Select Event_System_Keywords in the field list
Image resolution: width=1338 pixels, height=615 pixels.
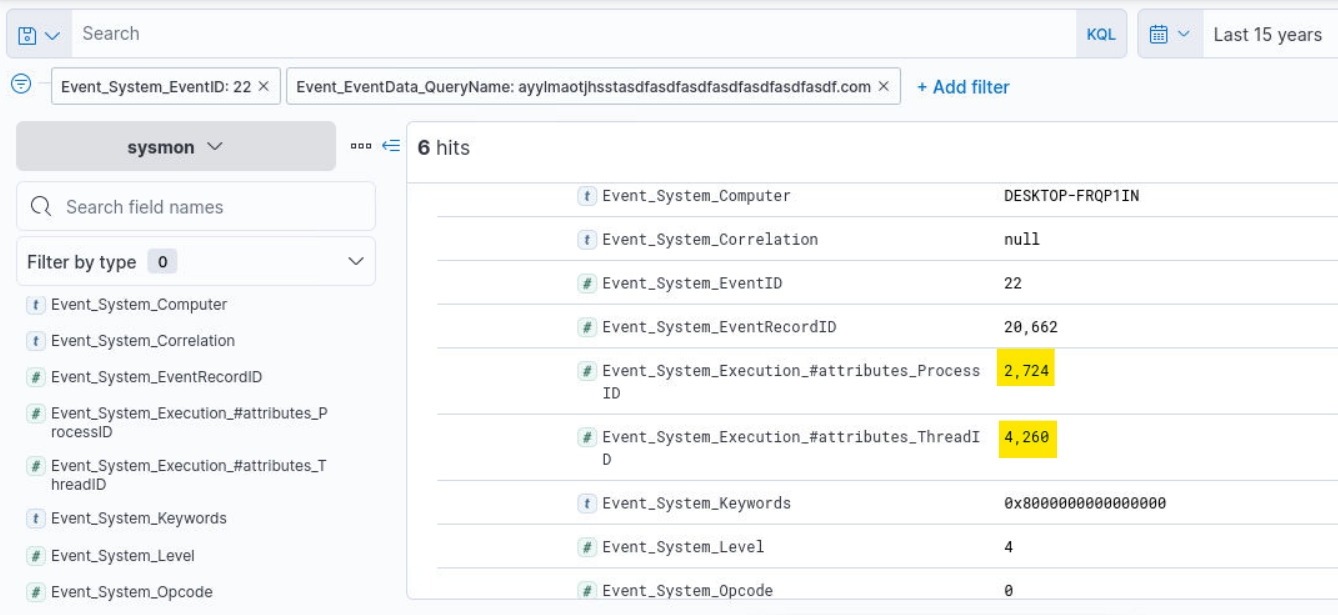coord(138,518)
